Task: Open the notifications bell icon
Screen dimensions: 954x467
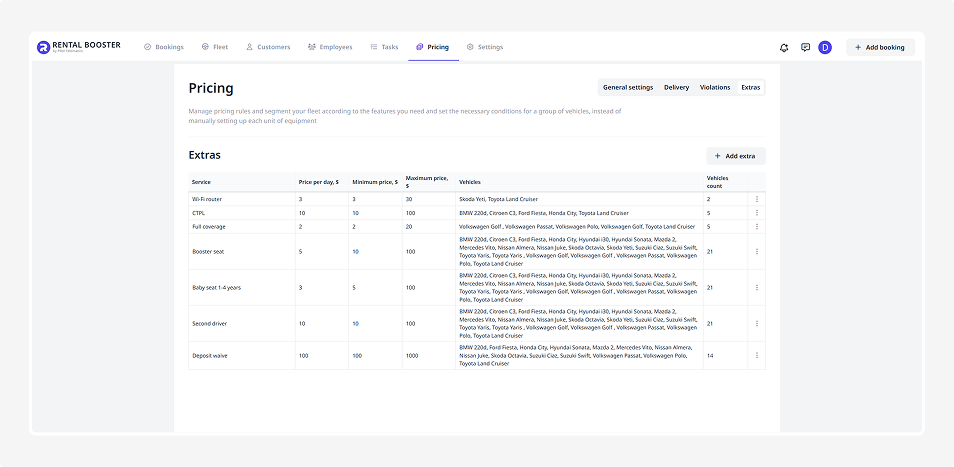Action: (x=784, y=47)
